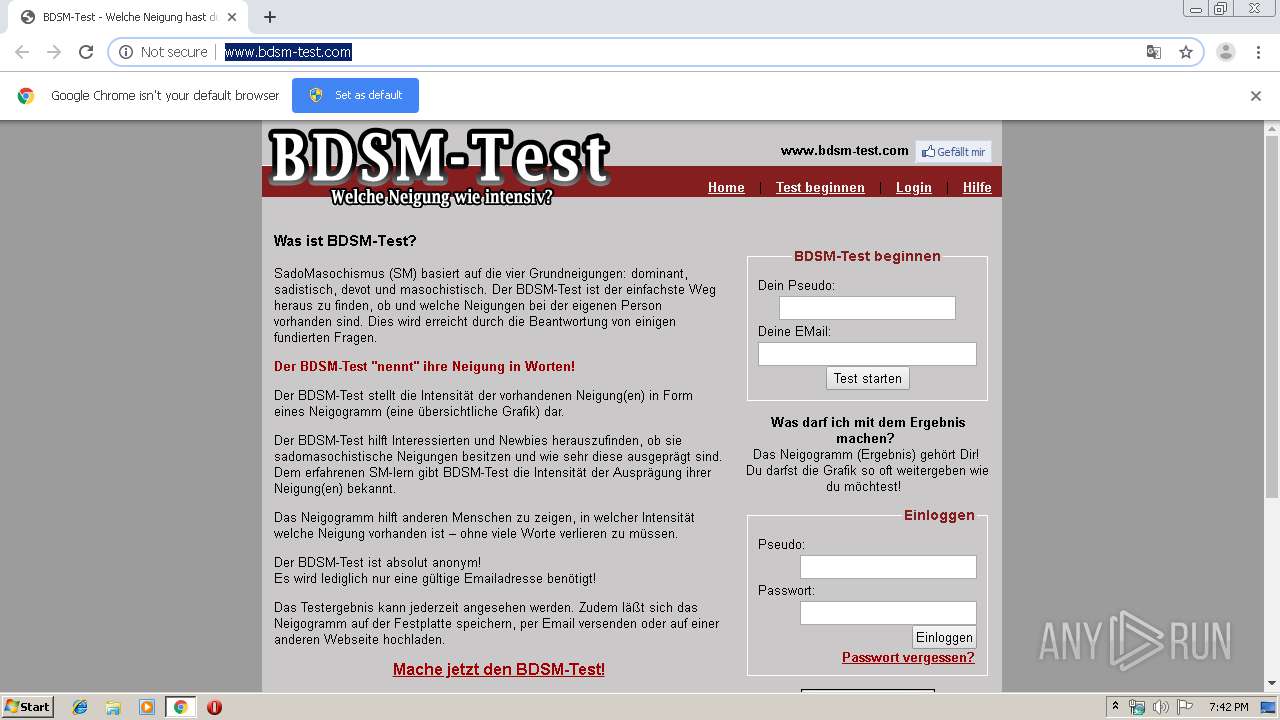The width and height of the screenshot is (1280, 720).
Task: Open the Chrome three-dot menu
Action: [1259, 52]
